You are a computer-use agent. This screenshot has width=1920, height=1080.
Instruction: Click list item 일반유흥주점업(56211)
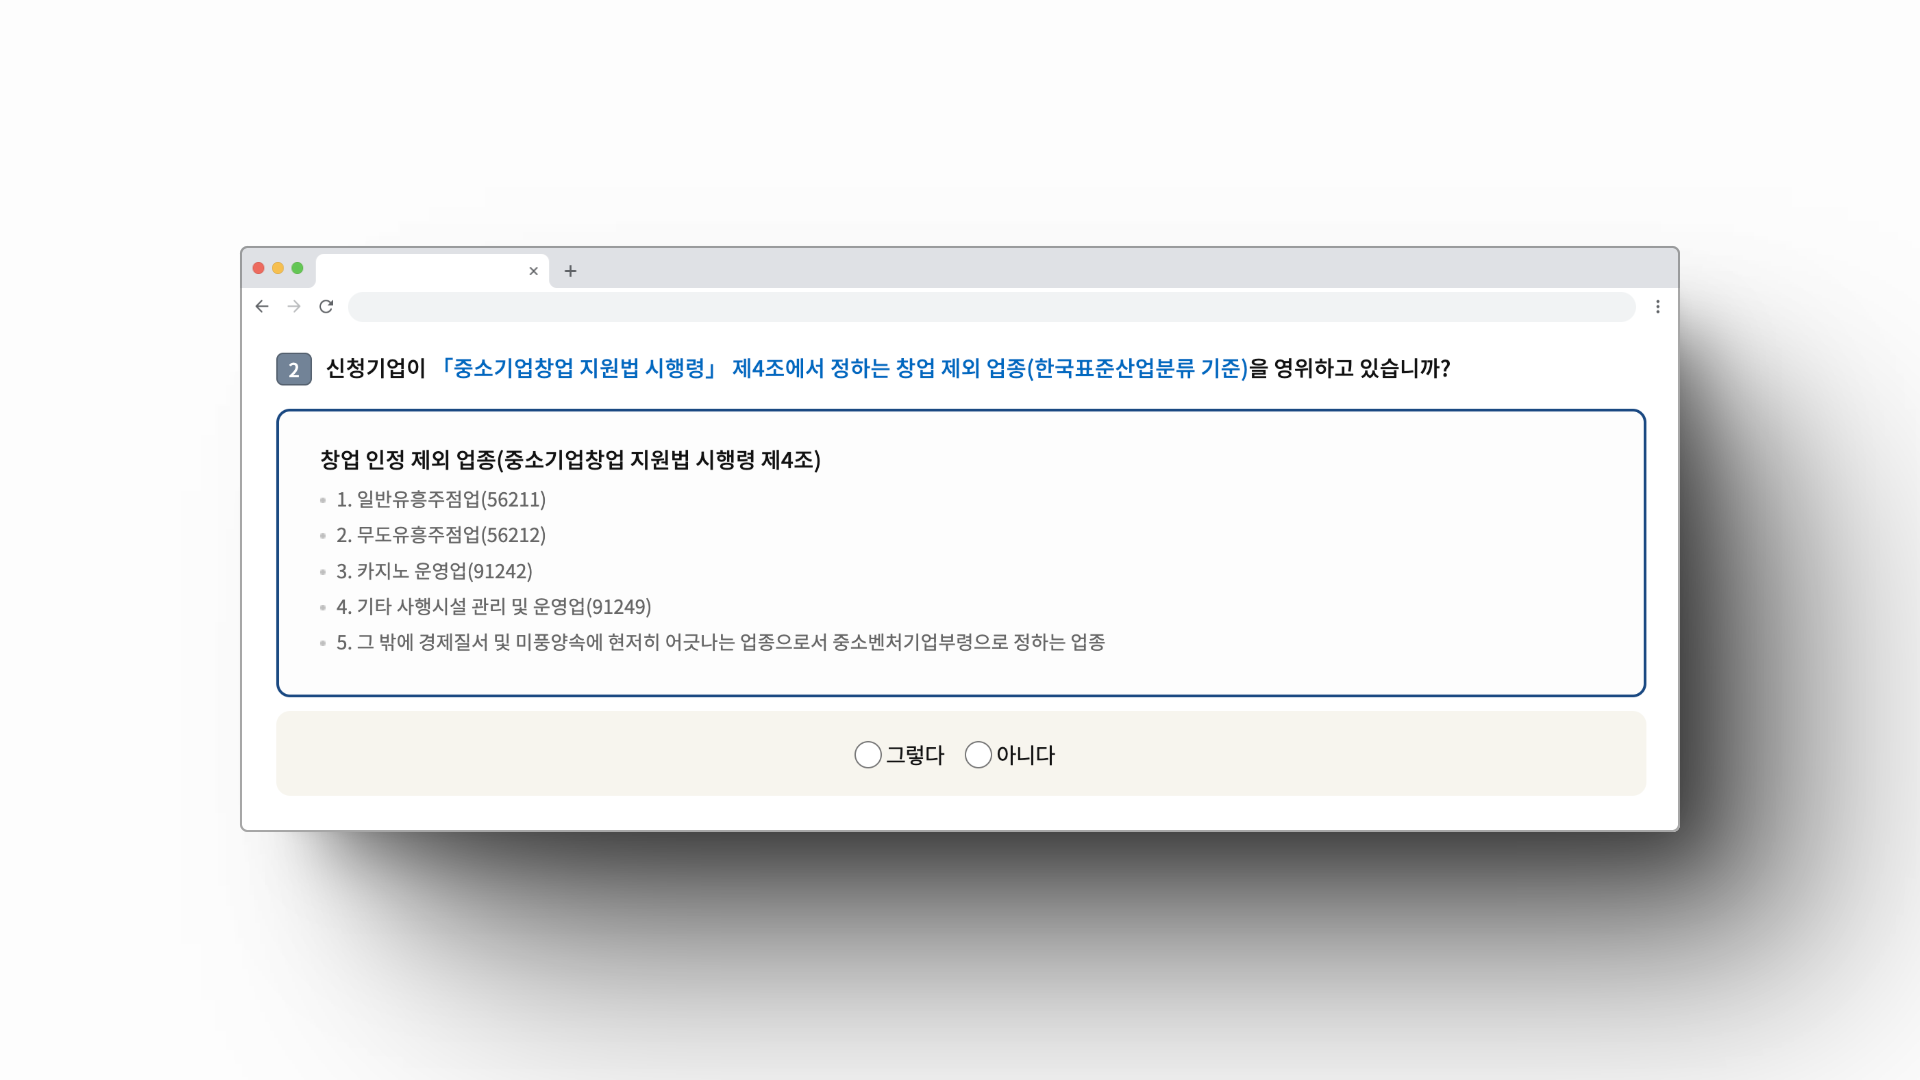click(441, 499)
